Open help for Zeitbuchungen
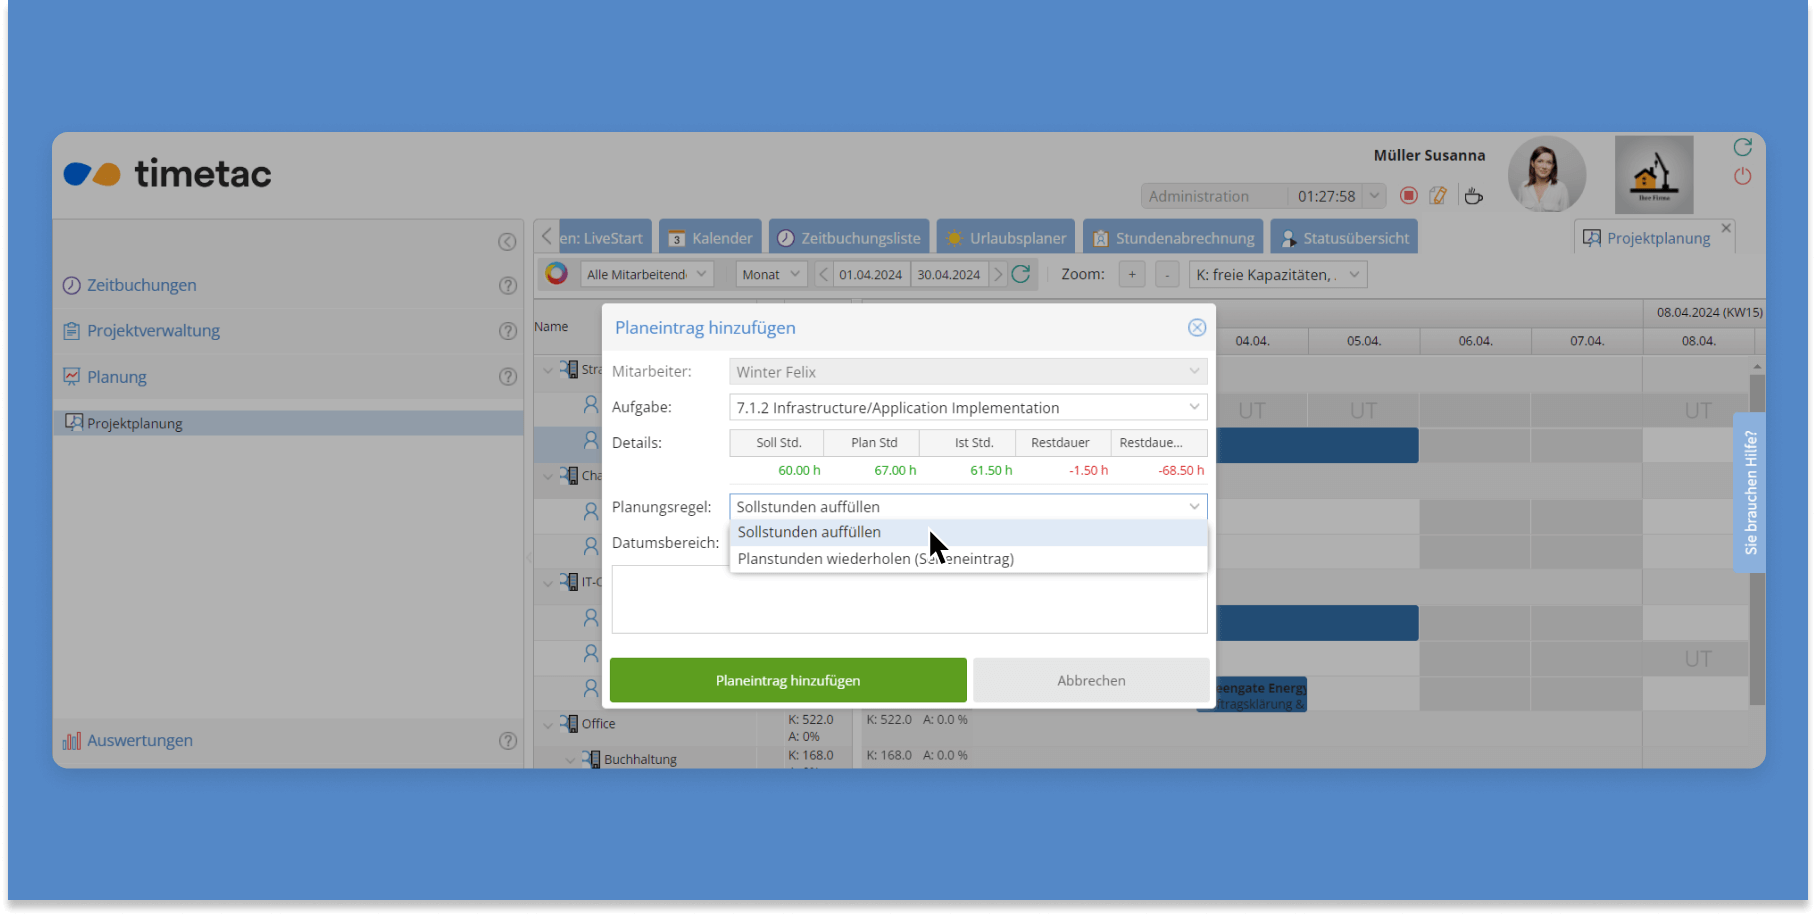The width and height of the screenshot is (1816, 916). 508,286
